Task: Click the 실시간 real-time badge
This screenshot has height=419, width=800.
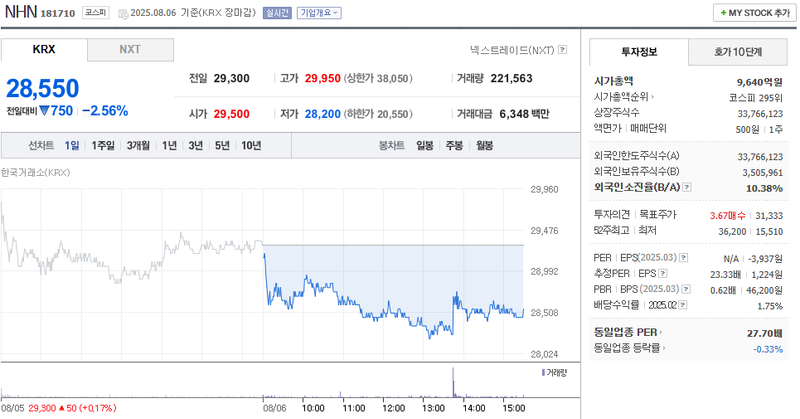Action: (x=277, y=13)
